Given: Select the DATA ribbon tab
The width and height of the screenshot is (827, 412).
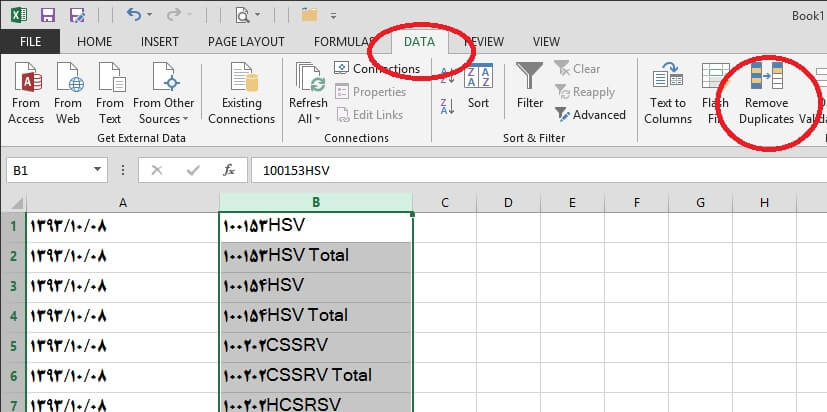Looking at the screenshot, I should coord(419,42).
